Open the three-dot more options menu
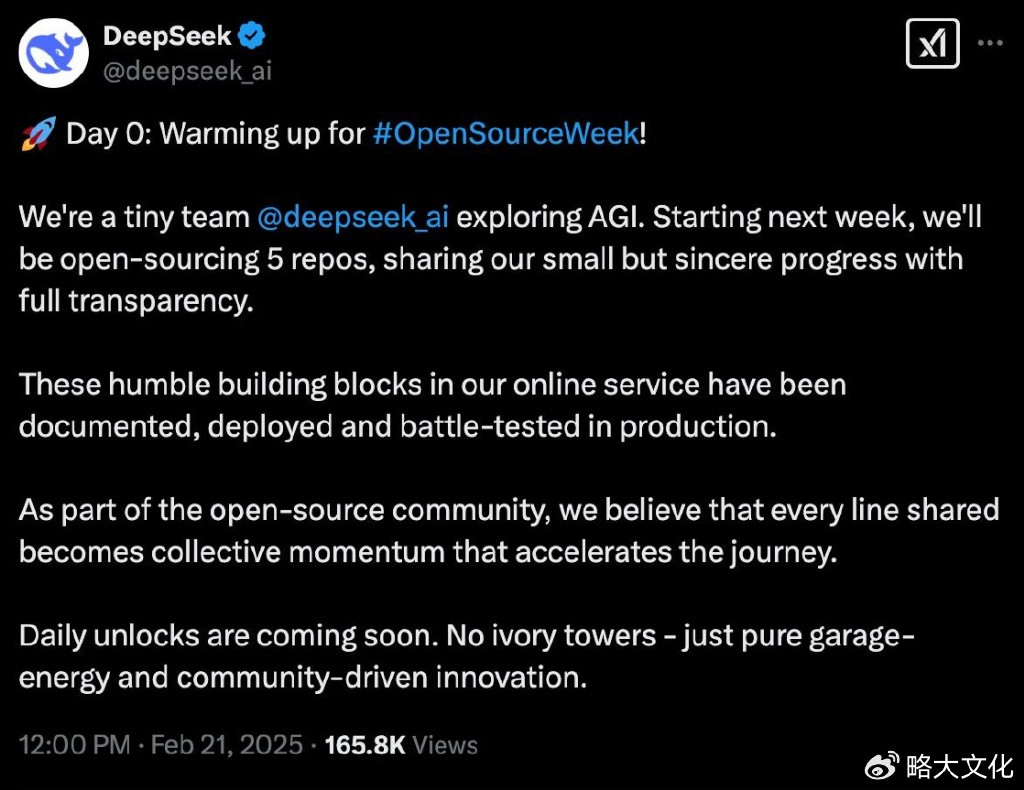The image size is (1024, 790). pos(990,43)
